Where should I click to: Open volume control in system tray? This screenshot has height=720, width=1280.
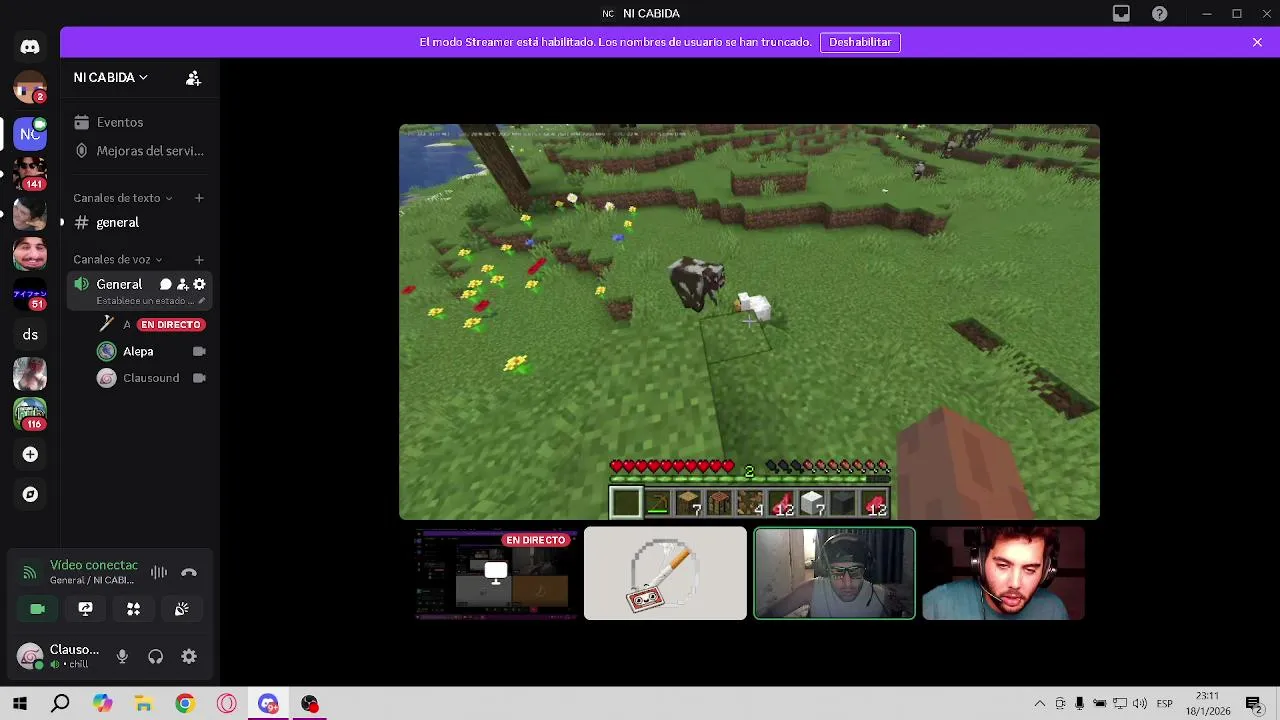(1140, 704)
